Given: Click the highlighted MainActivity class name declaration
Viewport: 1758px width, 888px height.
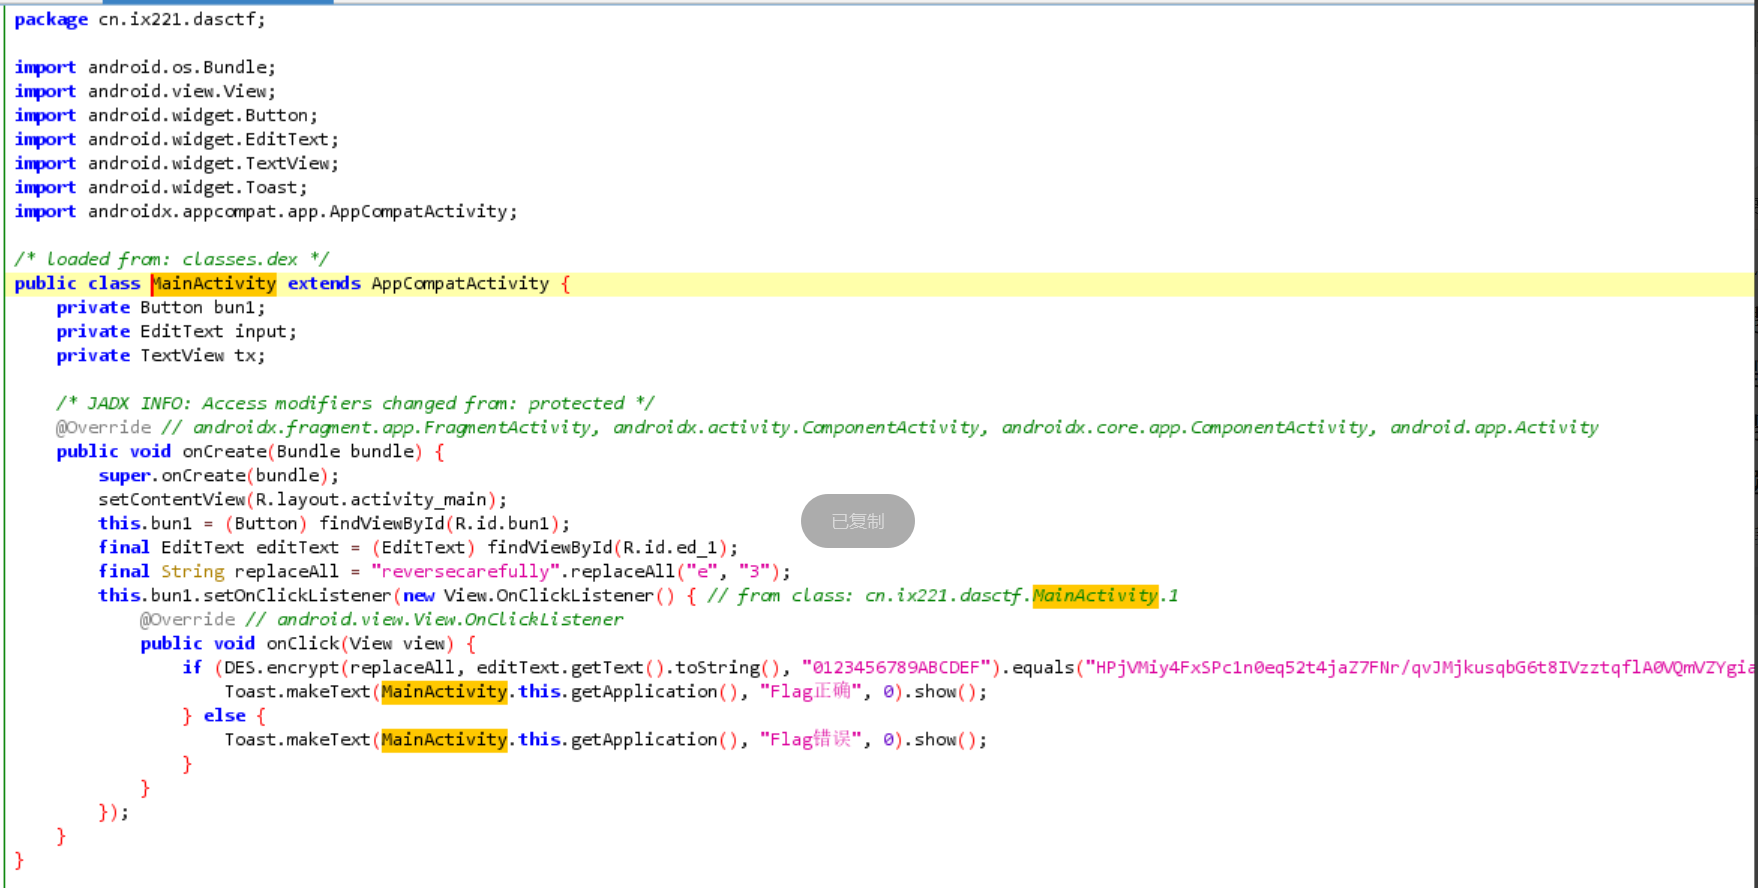Looking at the screenshot, I should [213, 284].
